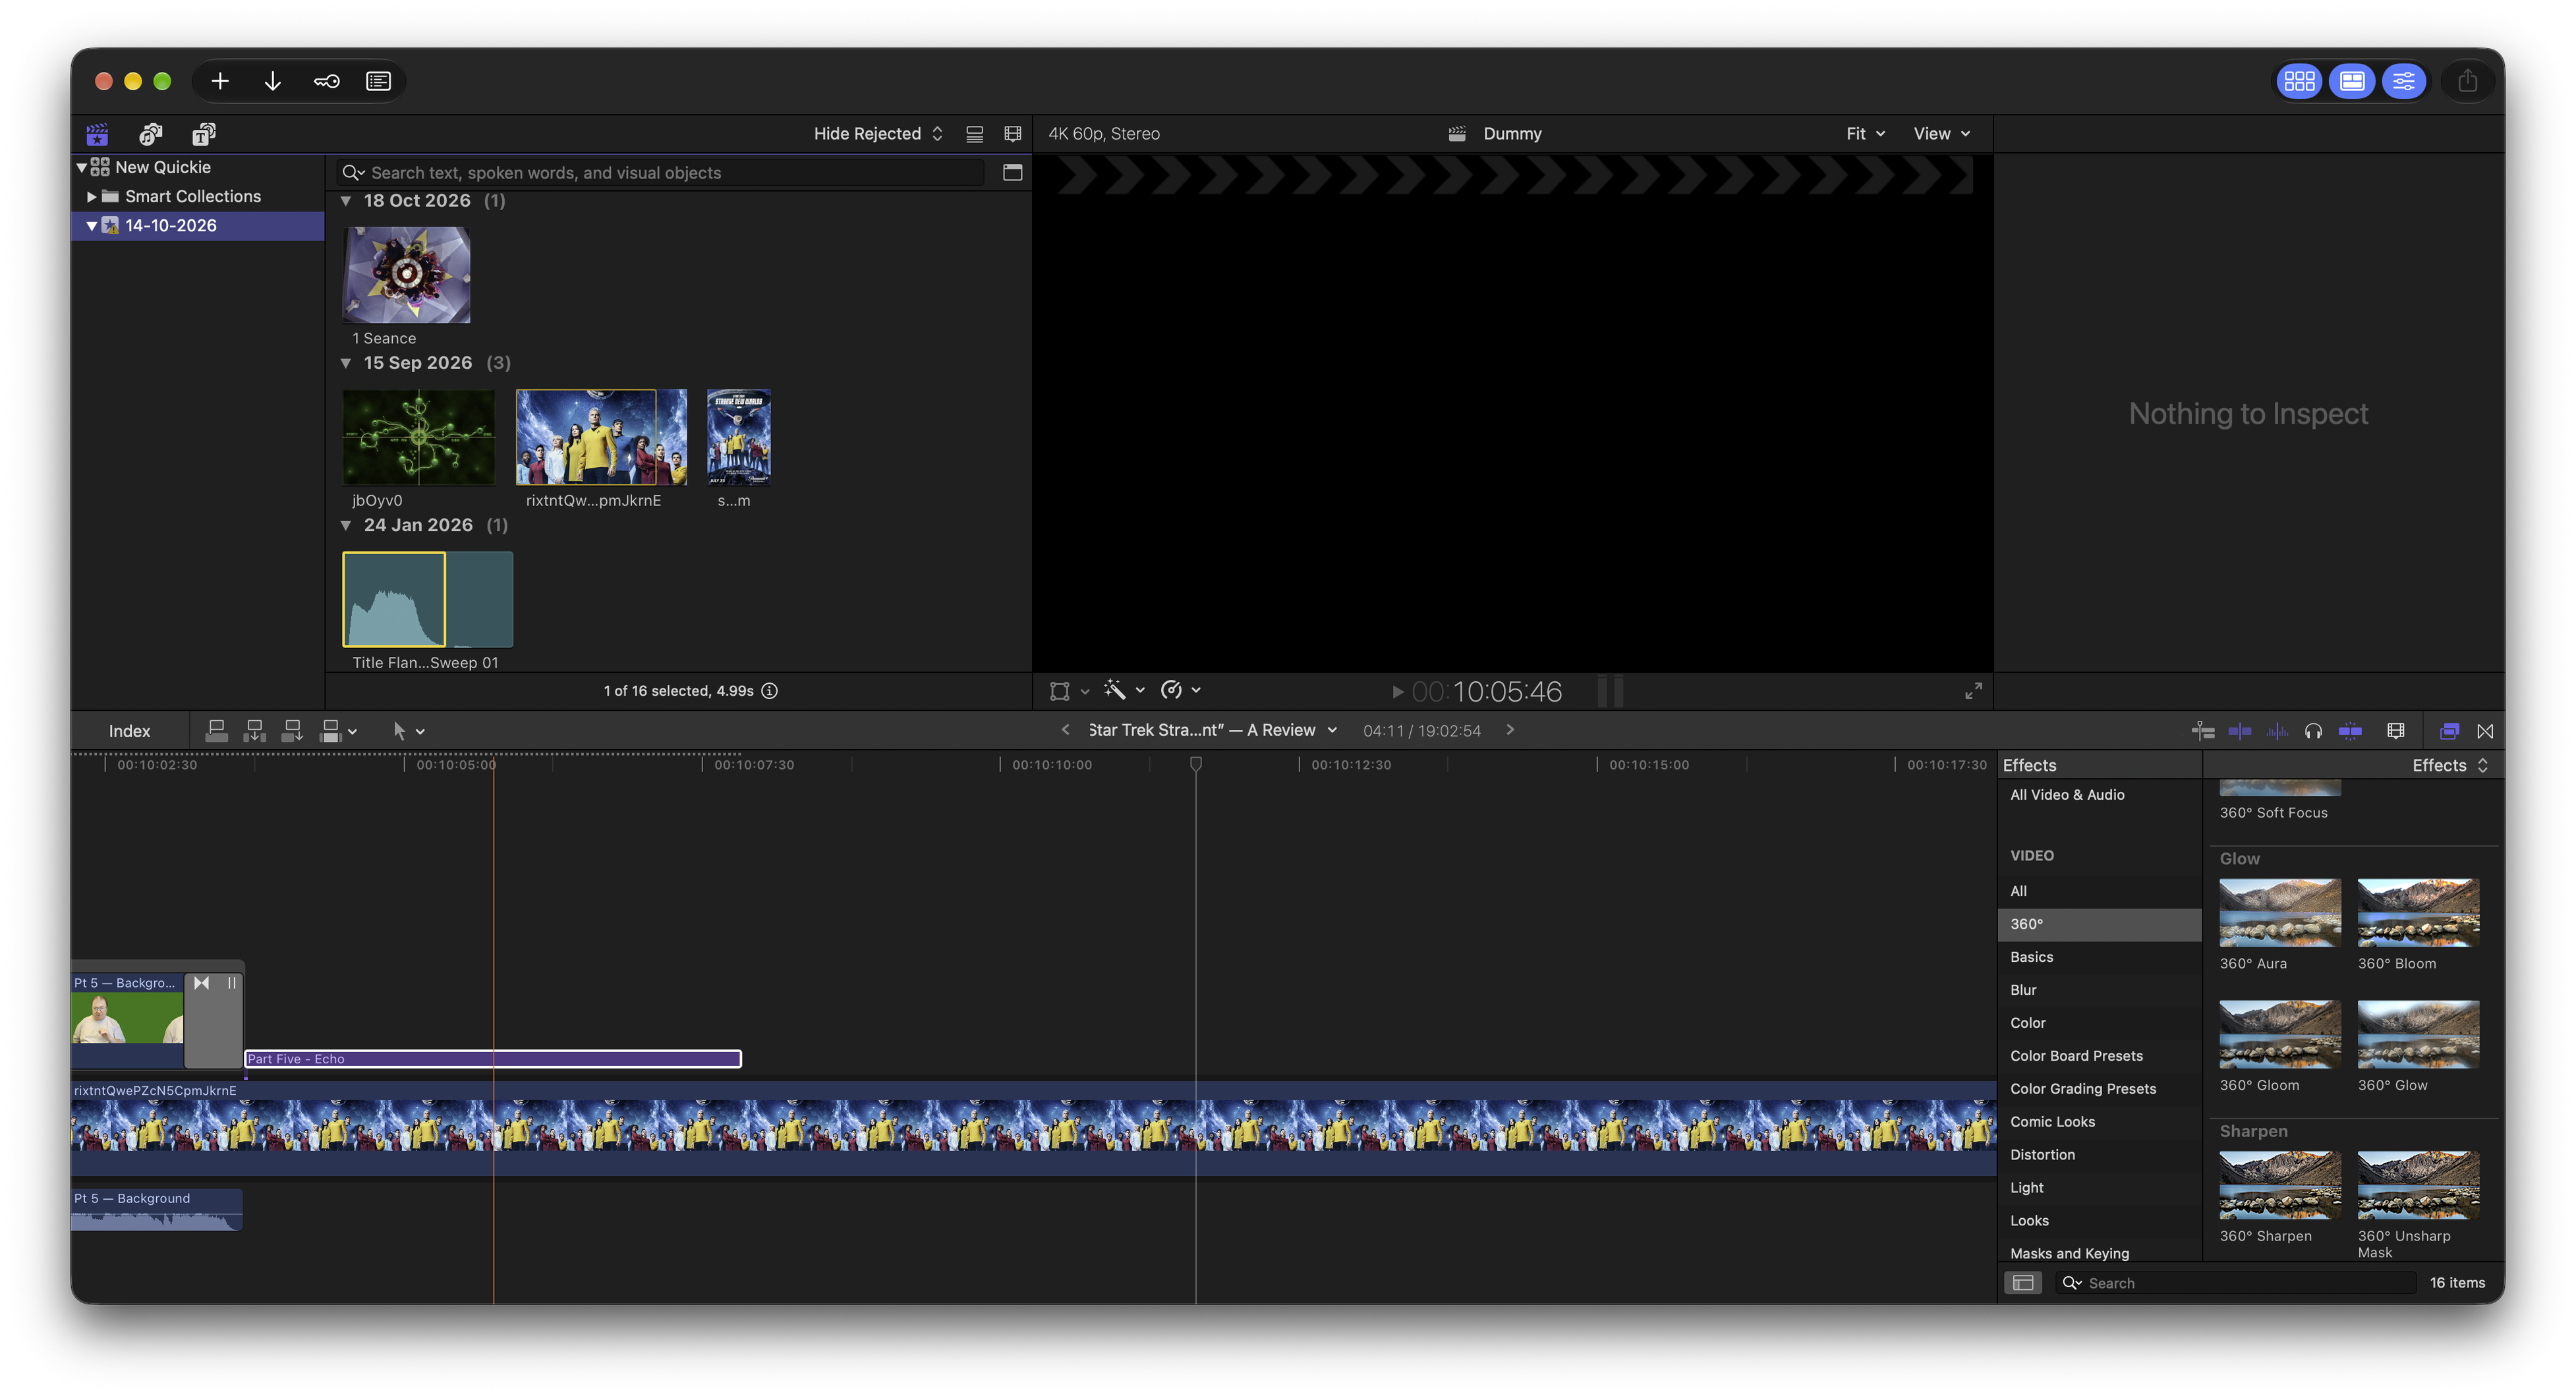
Task: Open the Keyword Editor key icon
Action: [x=326, y=81]
